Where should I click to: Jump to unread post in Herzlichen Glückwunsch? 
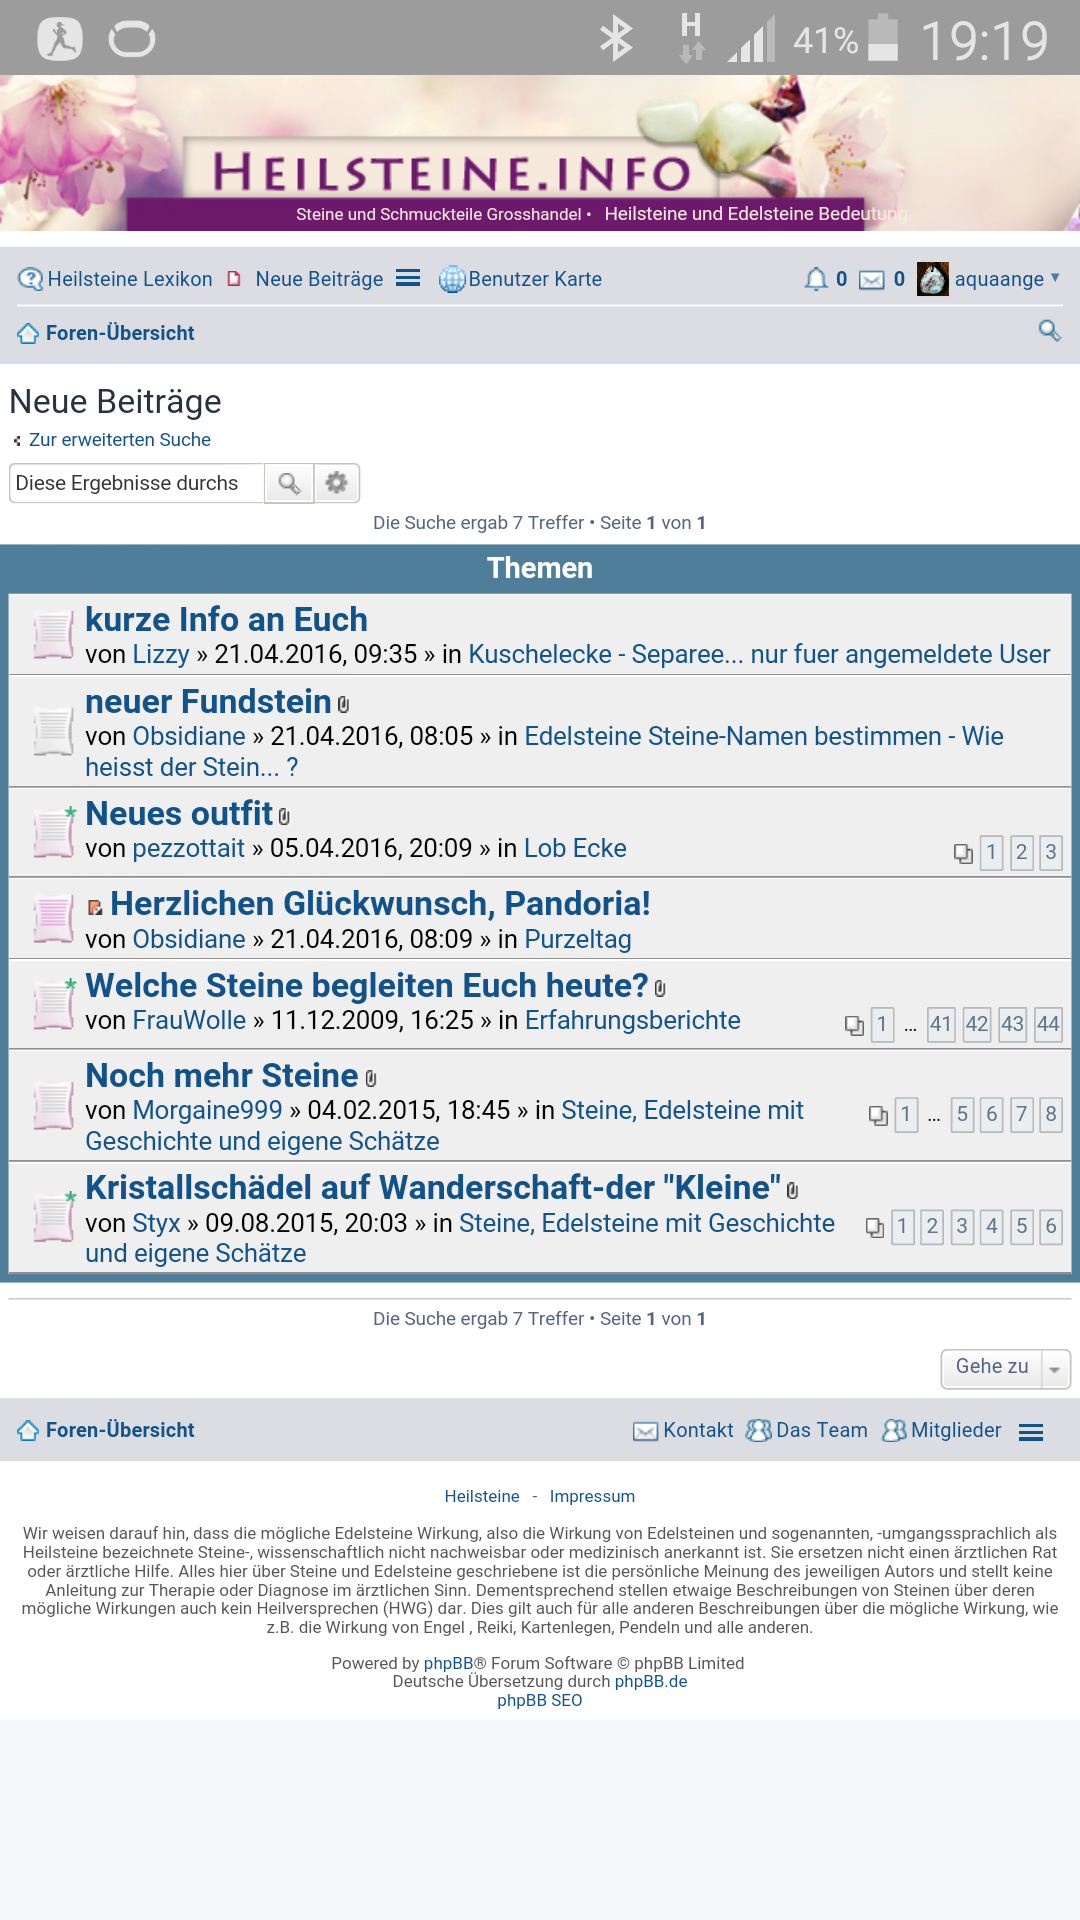96,907
